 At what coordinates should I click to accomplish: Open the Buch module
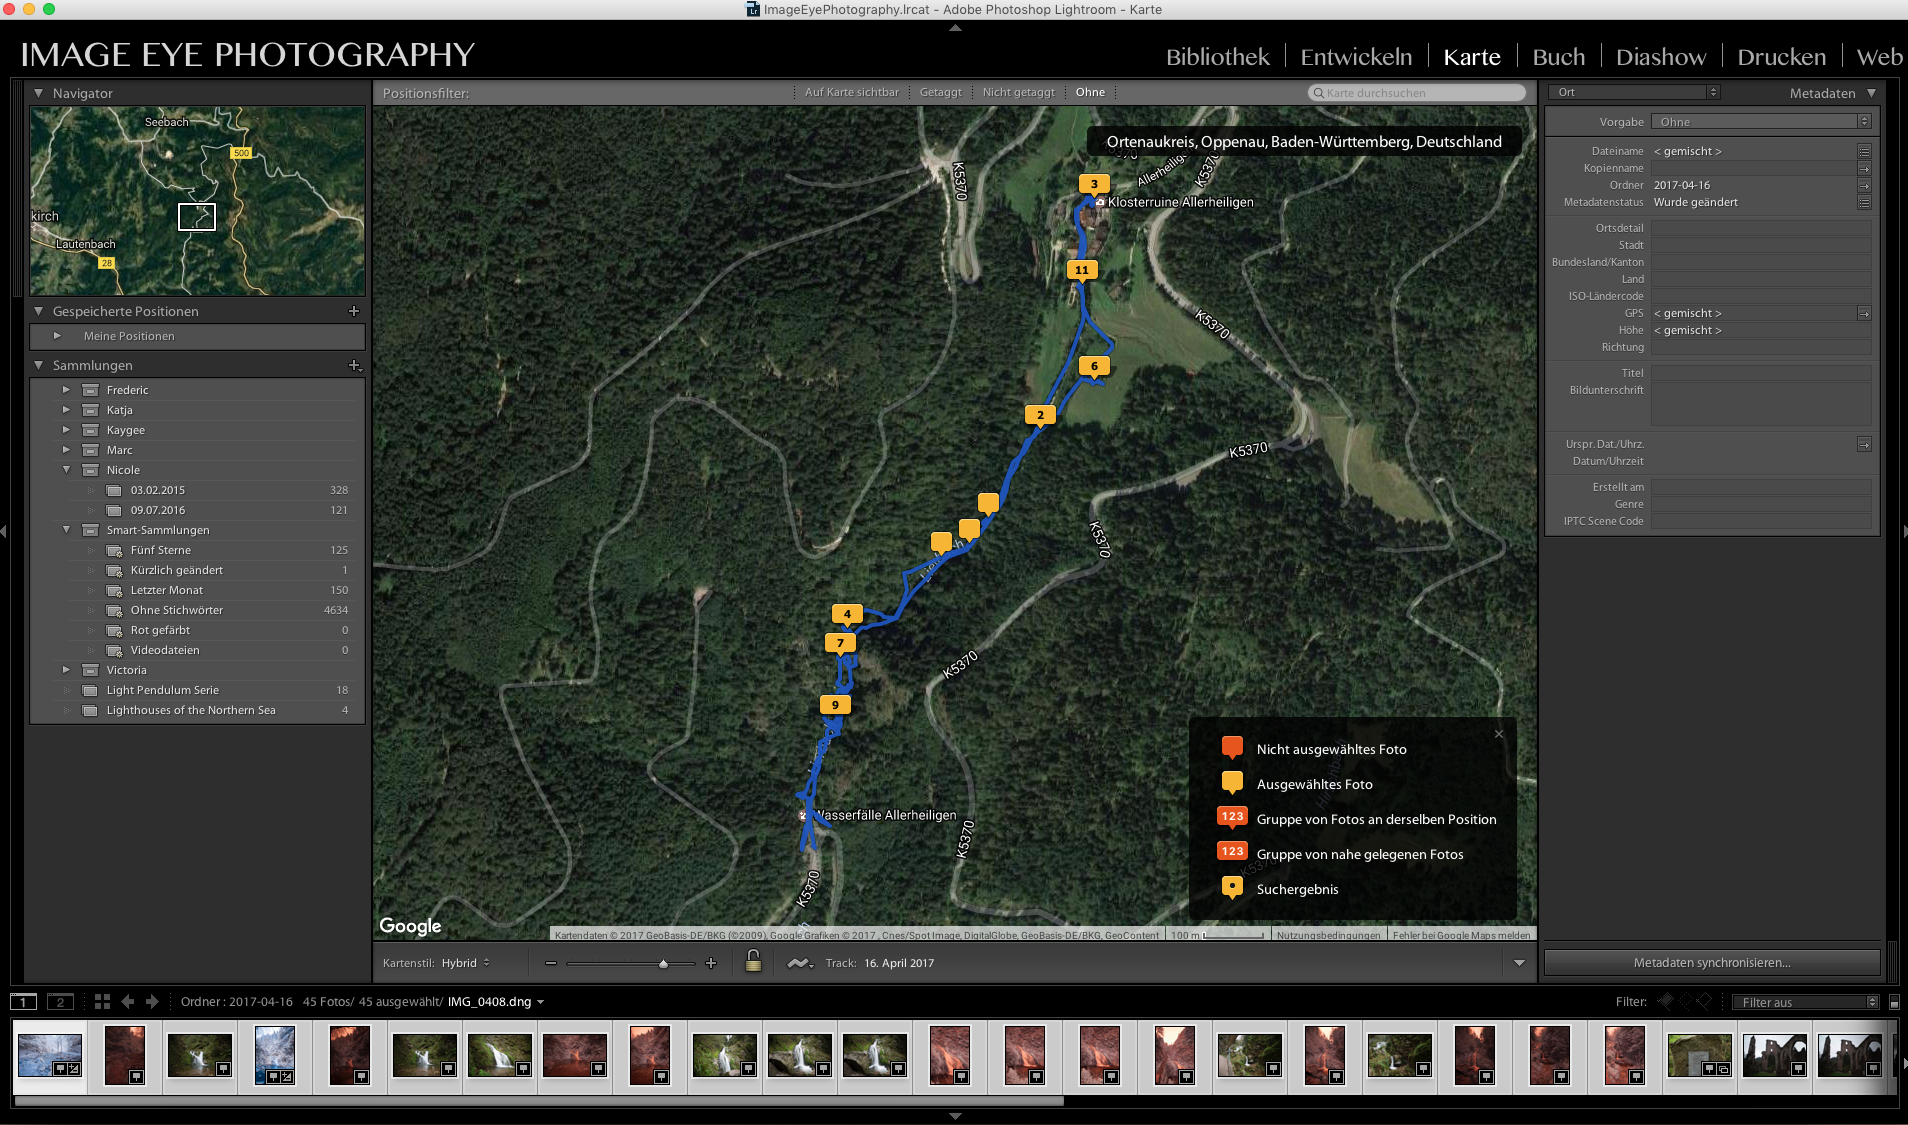point(1558,57)
